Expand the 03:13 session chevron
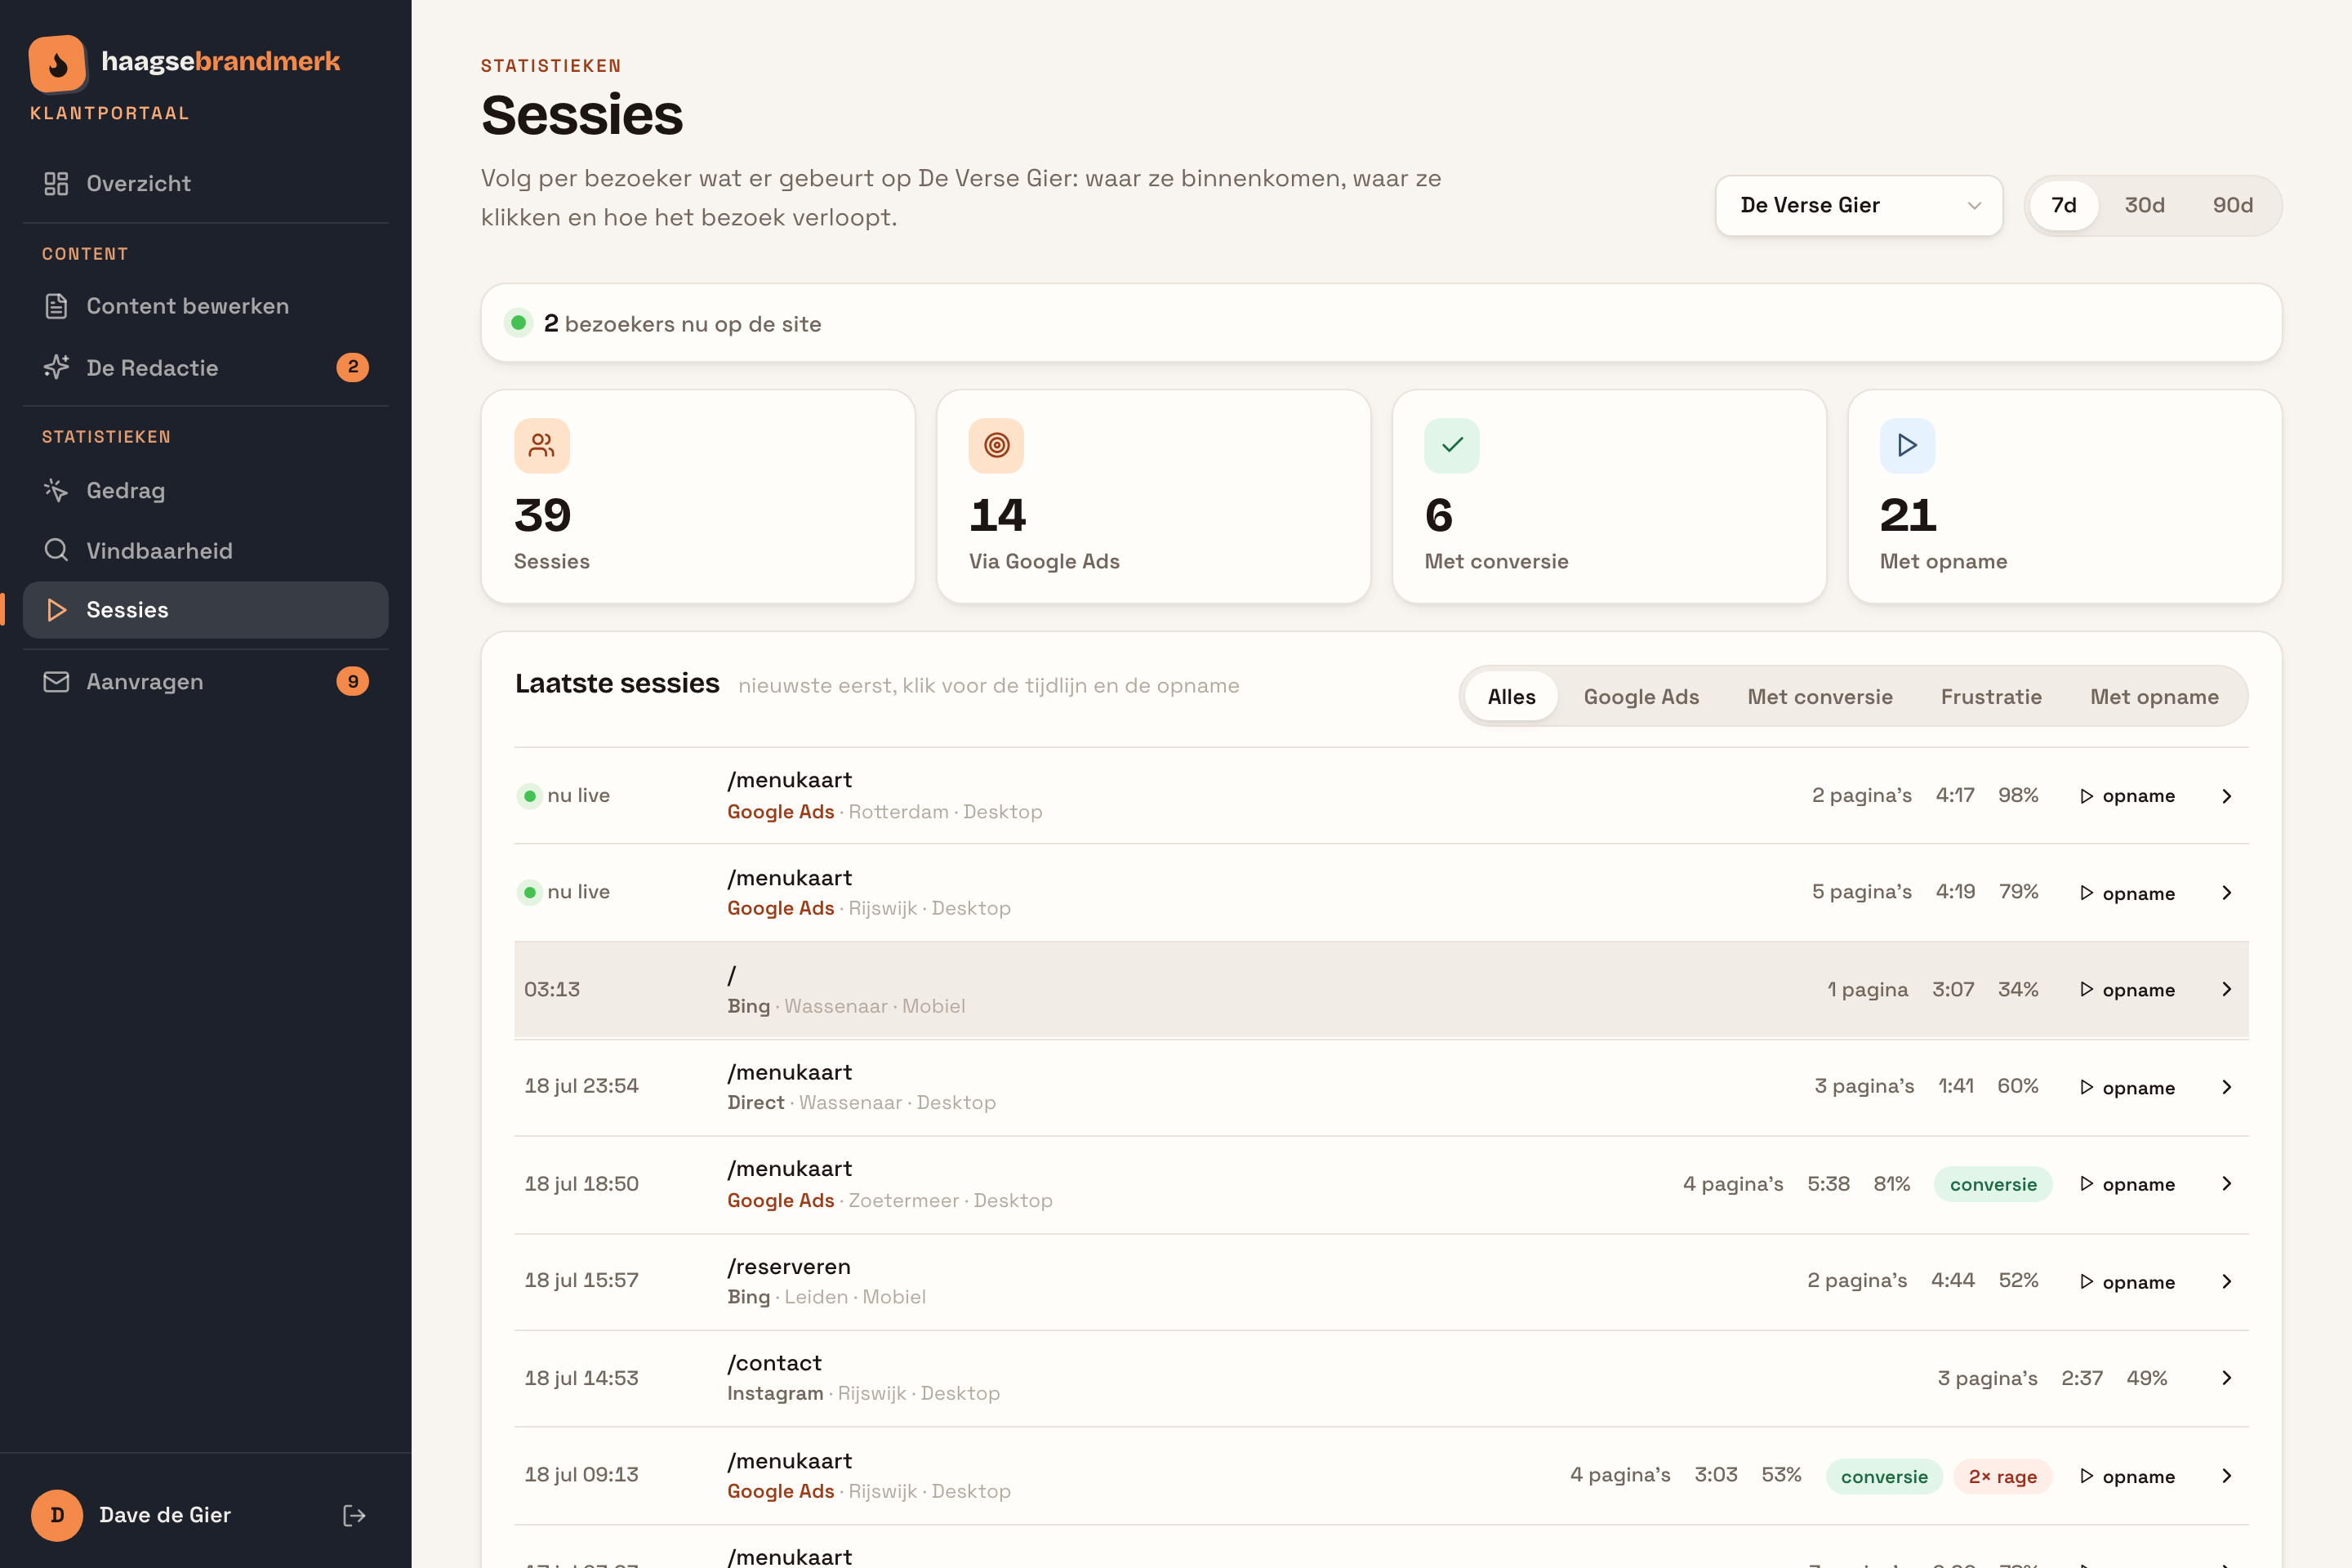This screenshot has width=2352, height=1568. click(2227, 989)
